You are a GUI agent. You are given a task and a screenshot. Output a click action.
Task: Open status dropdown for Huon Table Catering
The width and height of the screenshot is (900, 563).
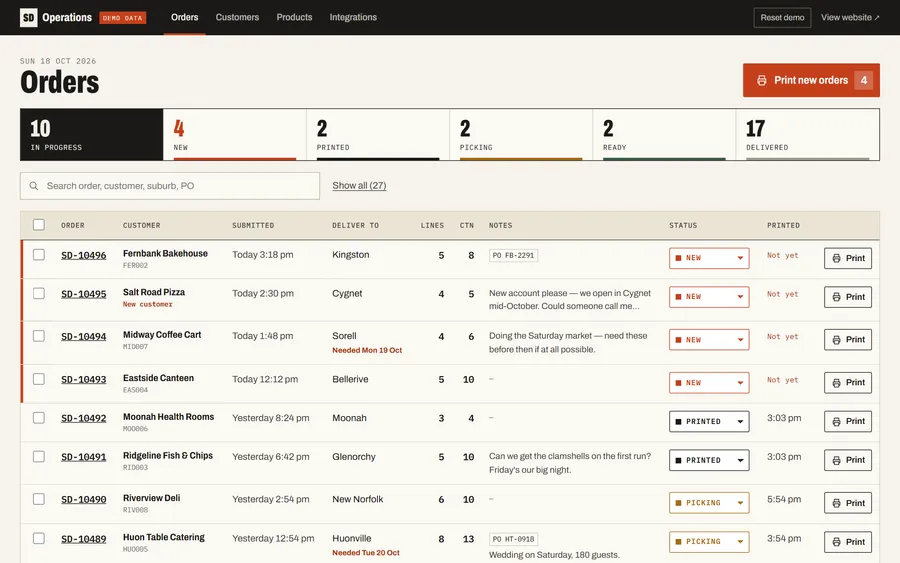click(x=709, y=542)
